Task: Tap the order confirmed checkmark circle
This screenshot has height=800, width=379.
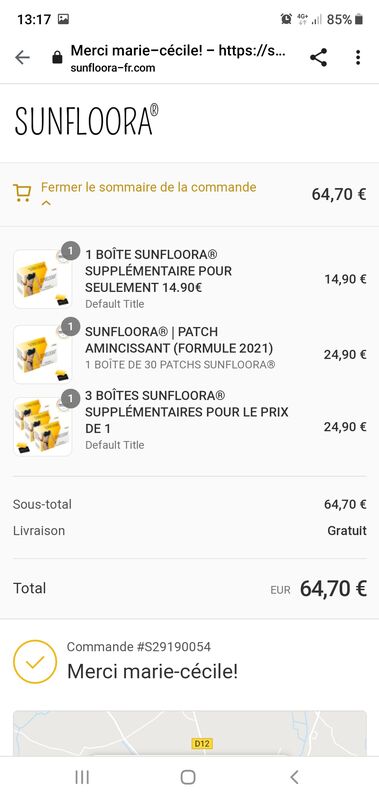Action: (x=35, y=662)
